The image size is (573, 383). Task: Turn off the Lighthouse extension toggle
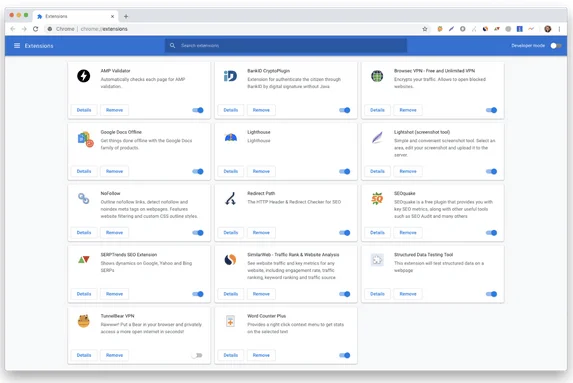tap(345, 171)
